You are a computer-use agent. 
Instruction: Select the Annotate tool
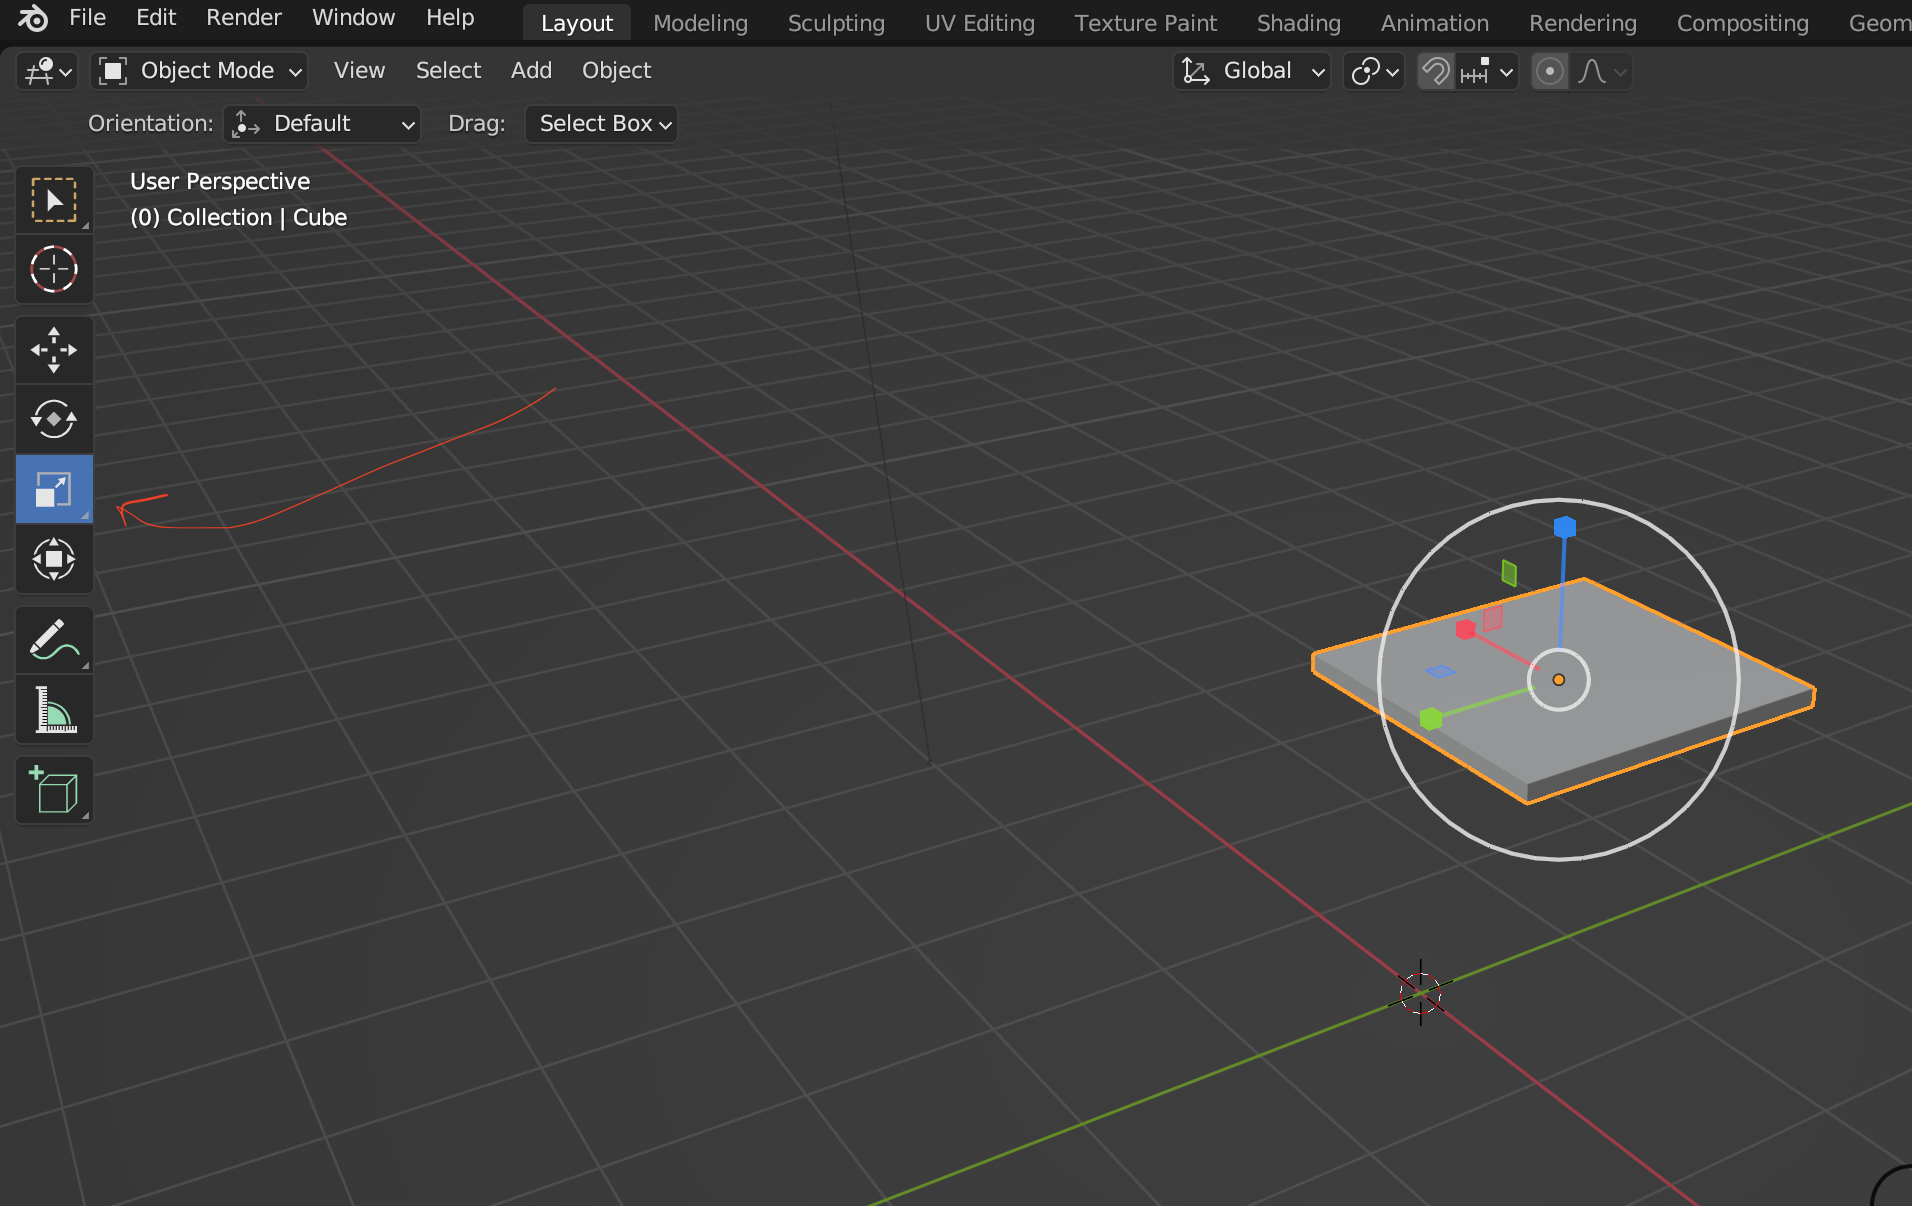pyautogui.click(x=54, y=640)
